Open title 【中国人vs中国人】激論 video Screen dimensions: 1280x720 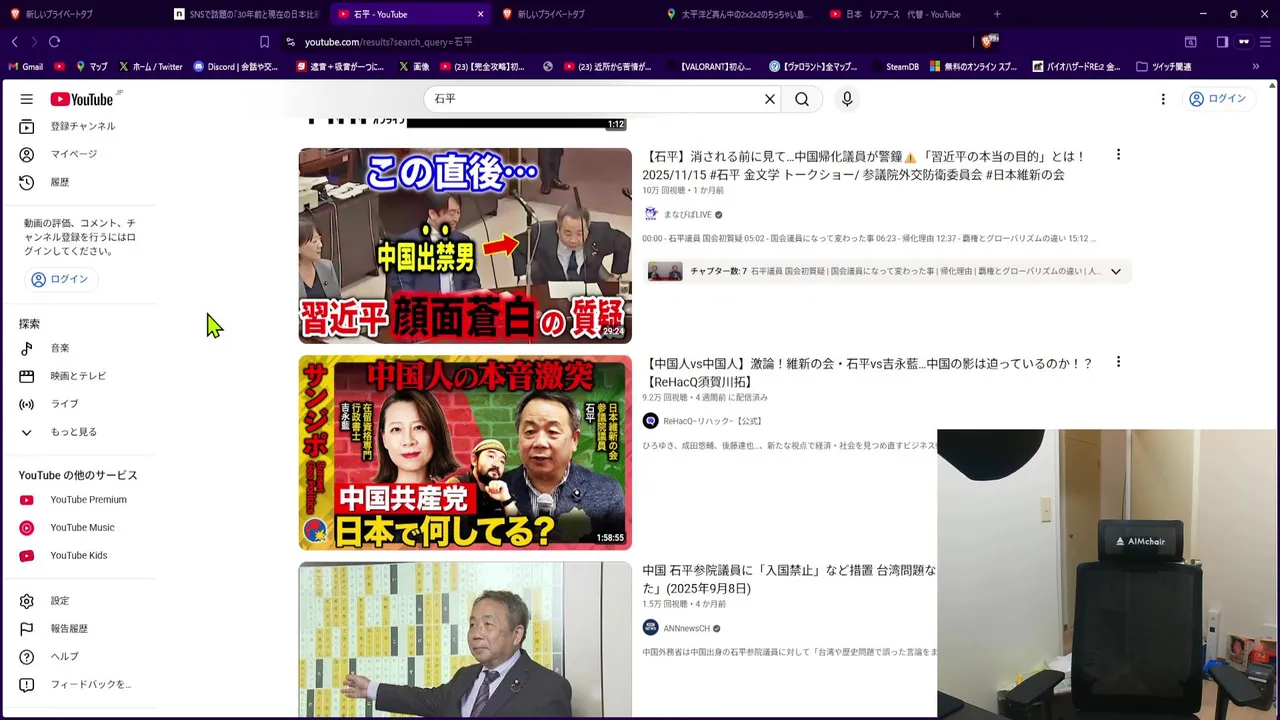pos(868,372)
